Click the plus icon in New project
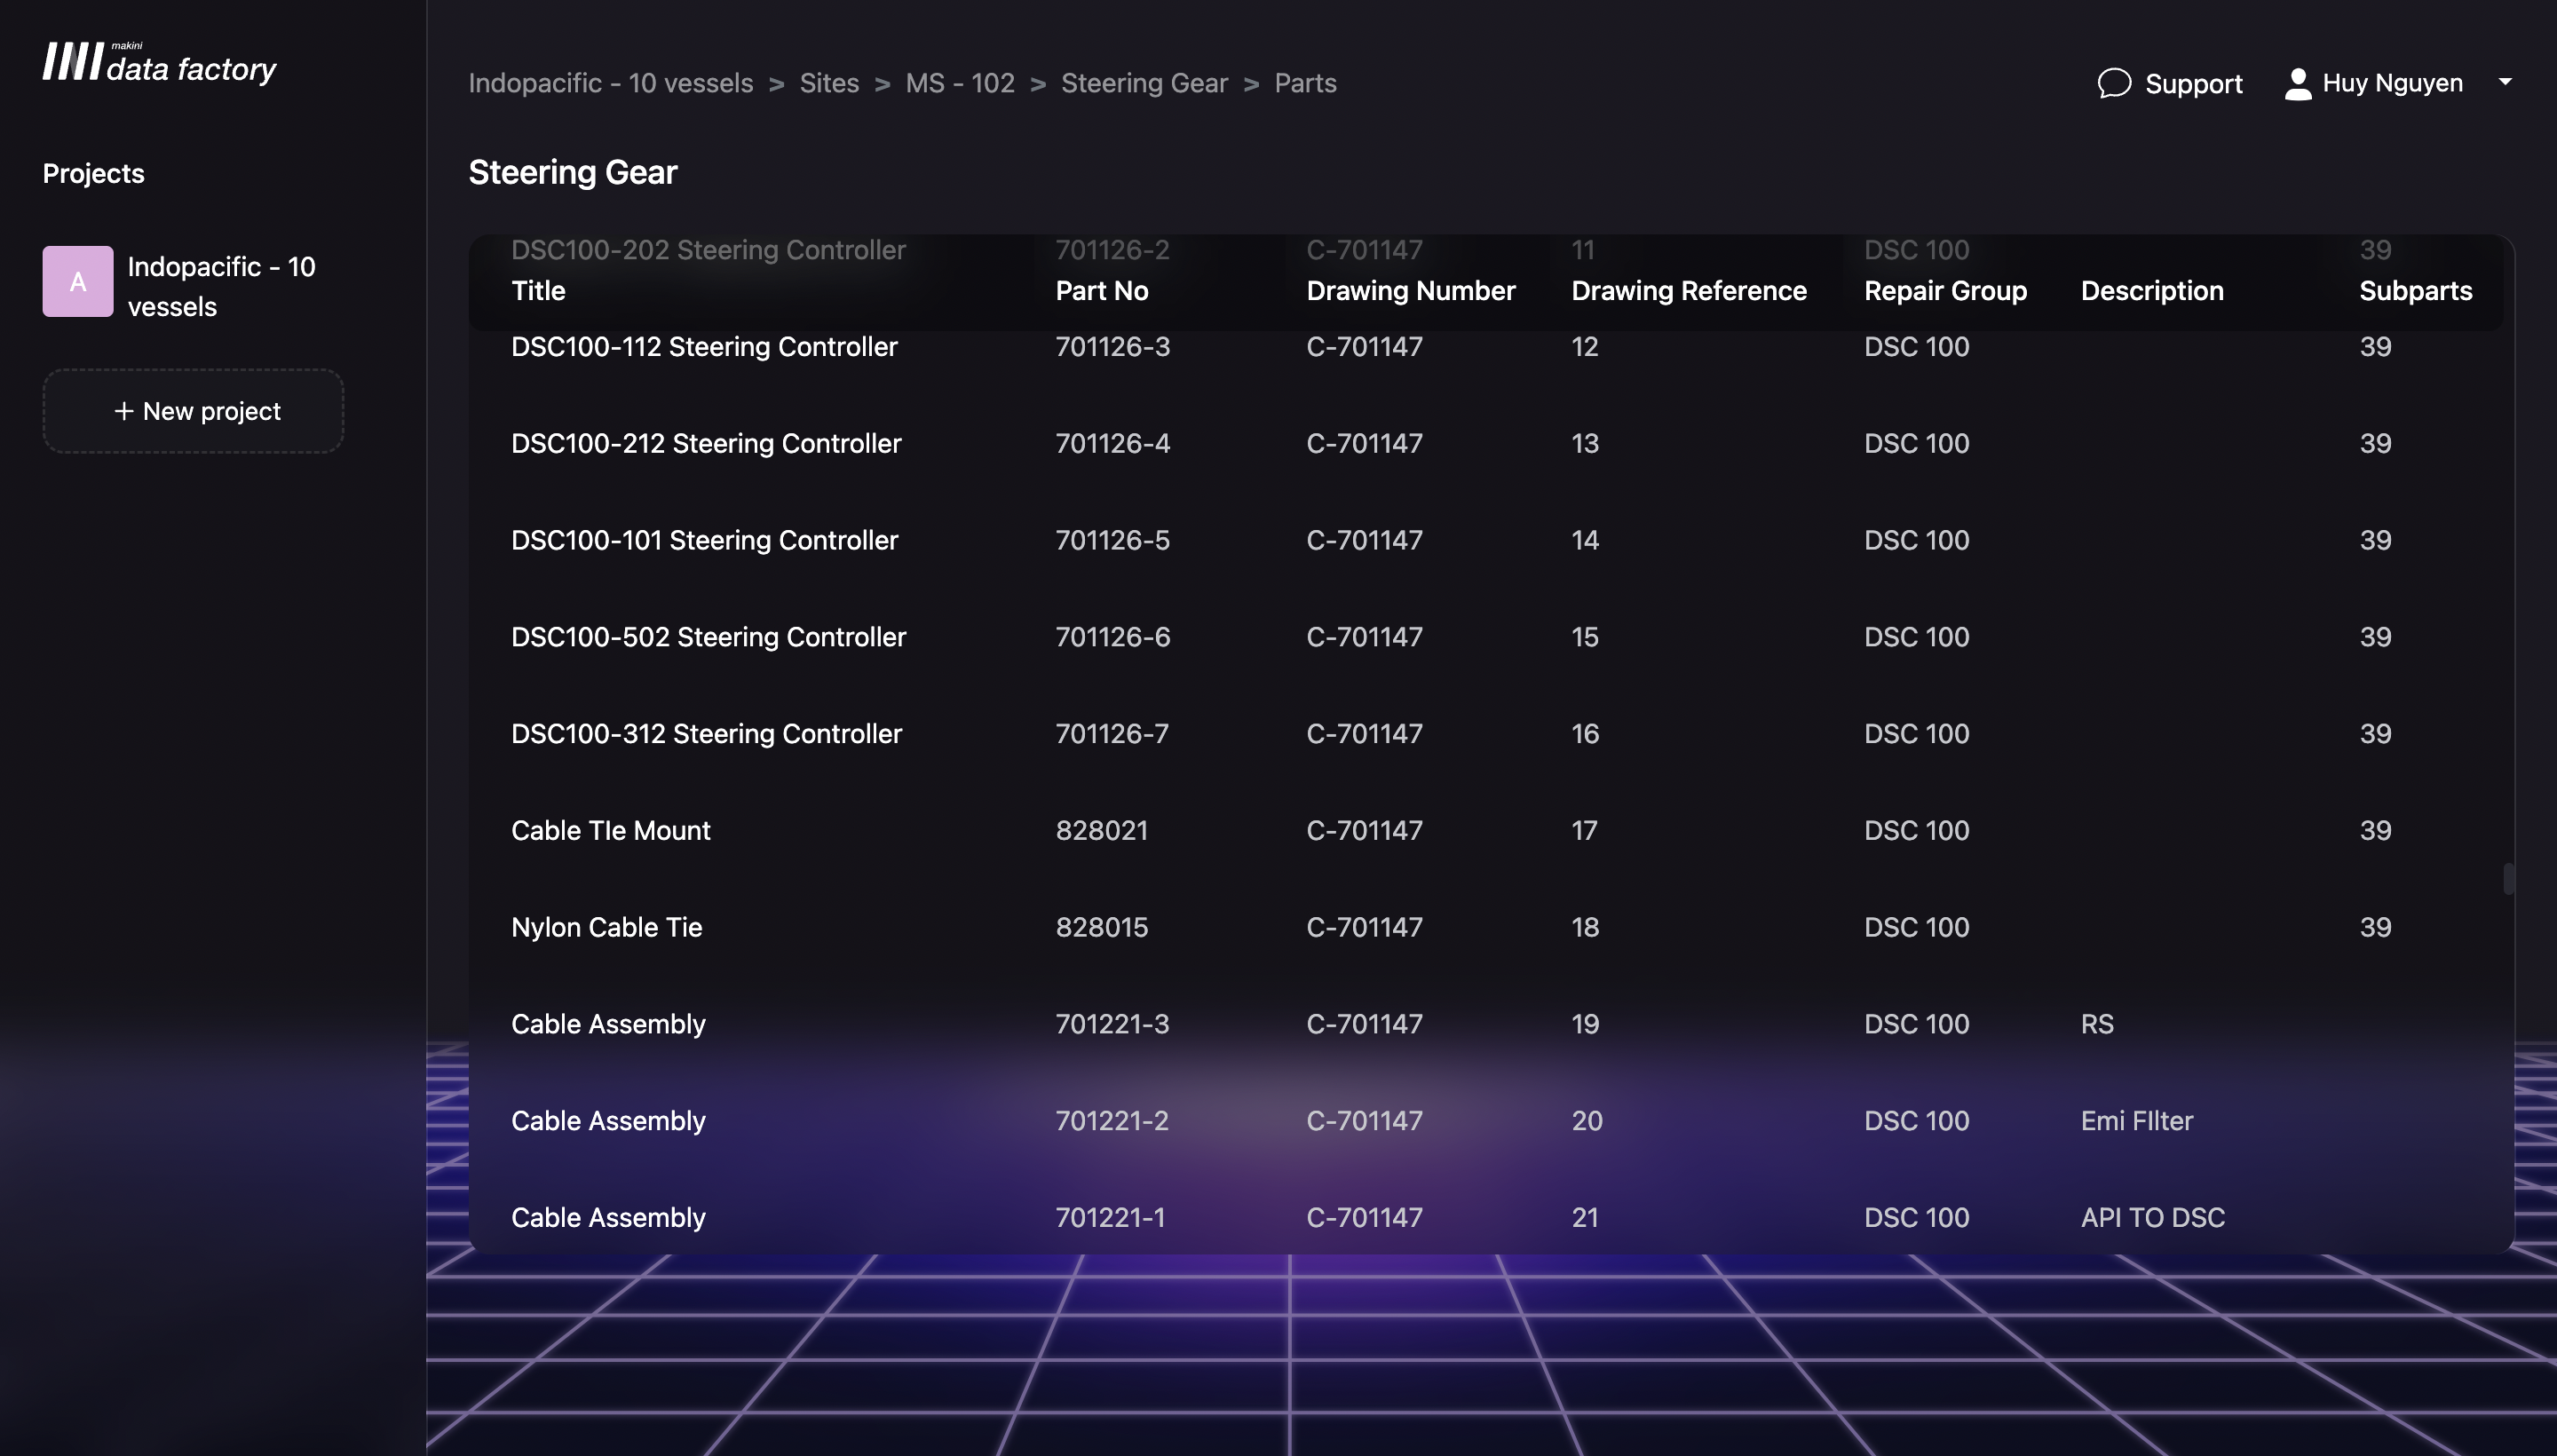This screenshot has height=1456, width=2557. point(123,411)
